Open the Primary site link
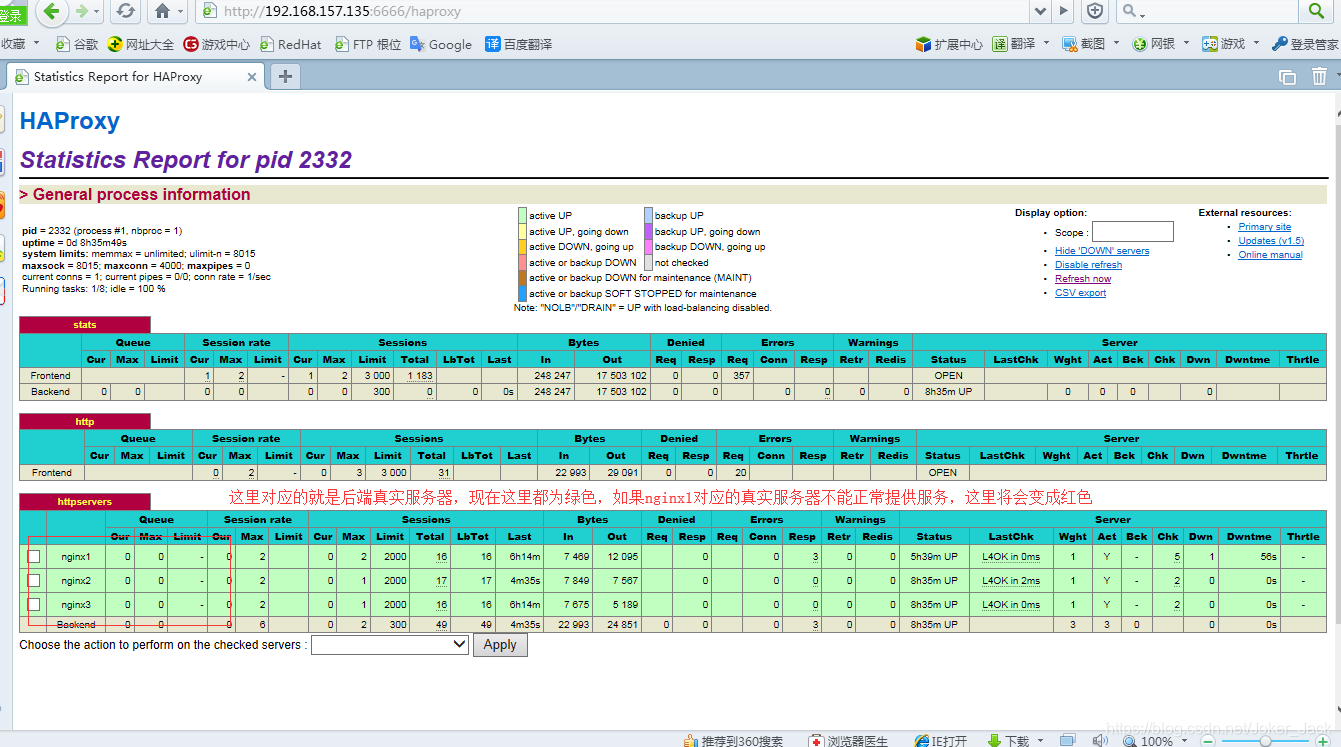Screen dimensions: 1341x747 pos(1265,227)
